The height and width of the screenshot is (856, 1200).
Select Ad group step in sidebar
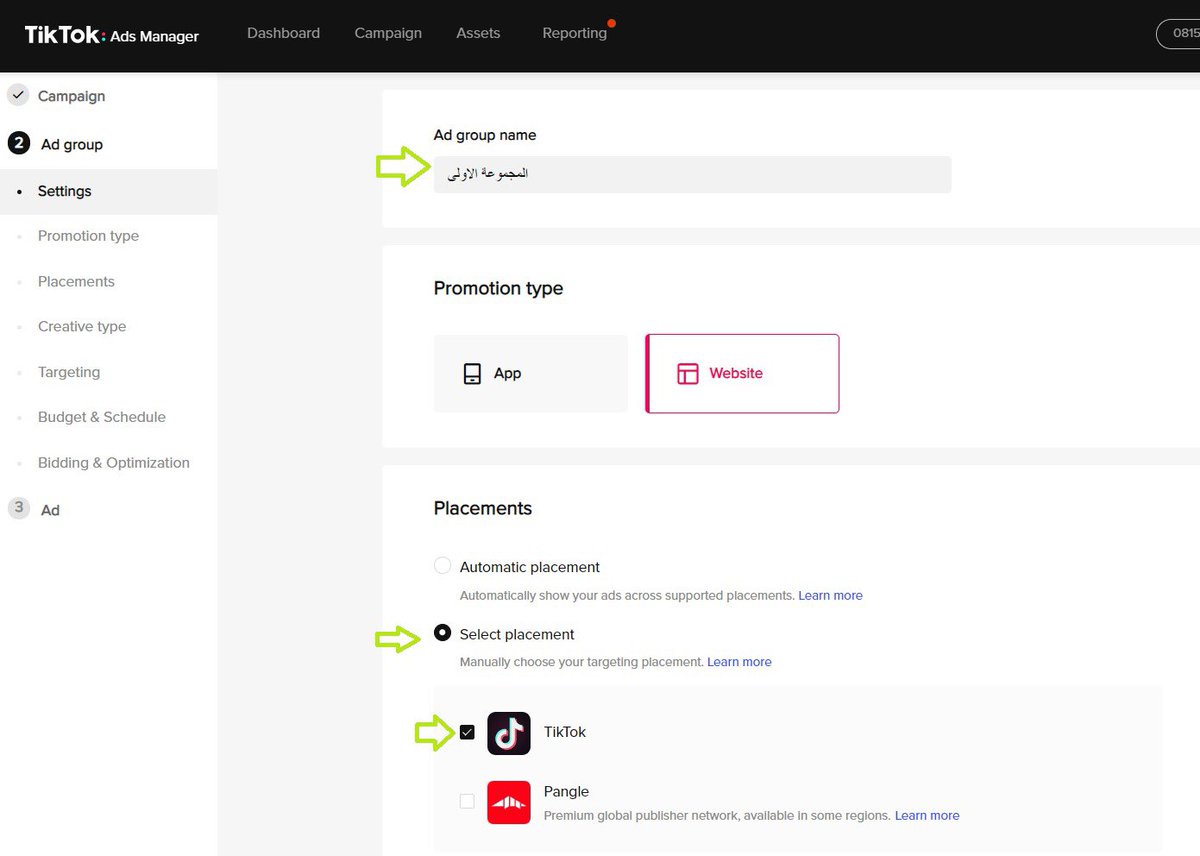click(x=72, y=144)
